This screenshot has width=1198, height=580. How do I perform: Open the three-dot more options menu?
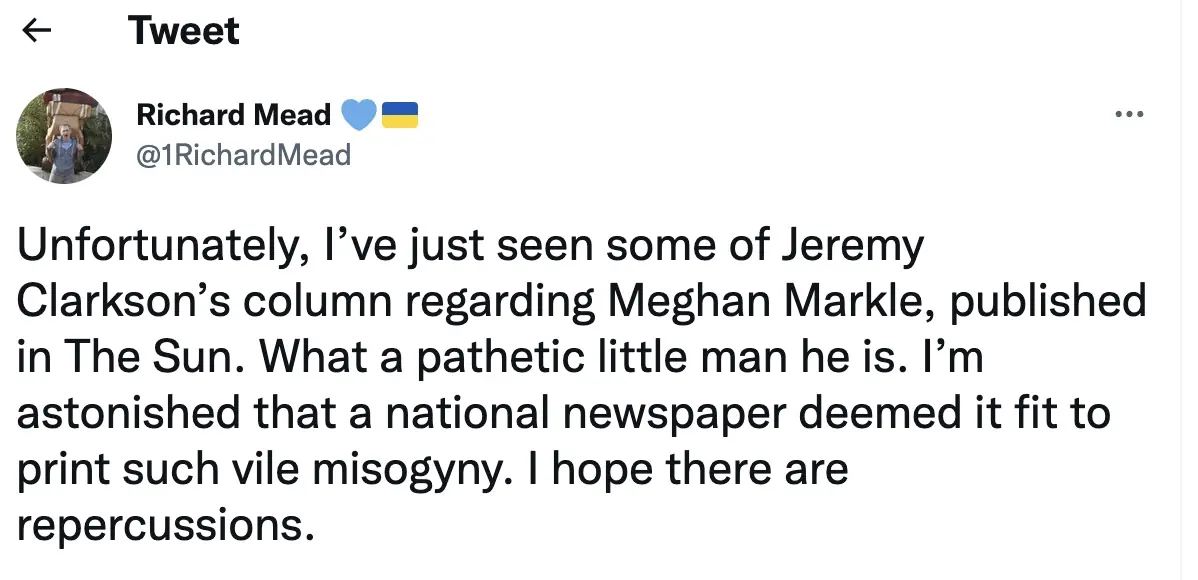click(x=1128, y=115)
